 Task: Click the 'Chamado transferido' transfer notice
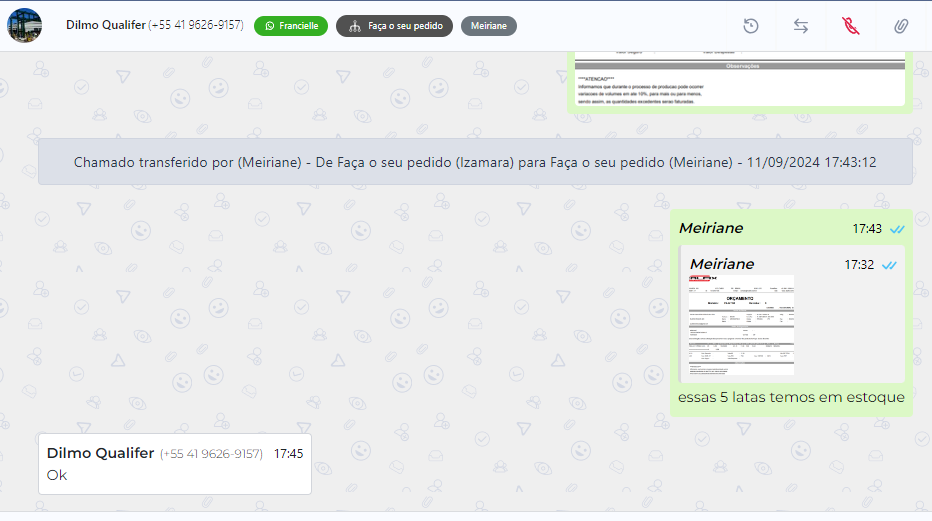tap(475, 162)
